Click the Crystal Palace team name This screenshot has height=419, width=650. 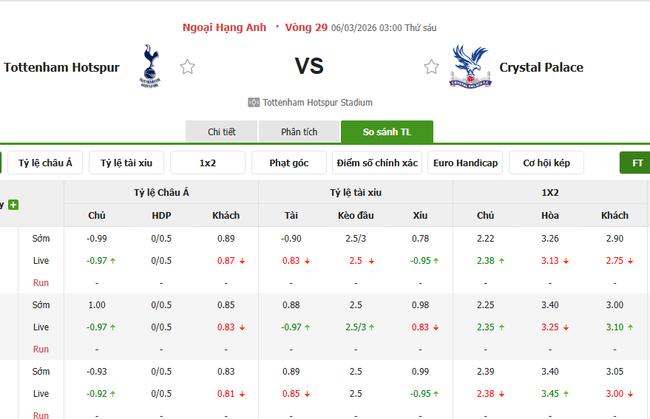[541, 67]
